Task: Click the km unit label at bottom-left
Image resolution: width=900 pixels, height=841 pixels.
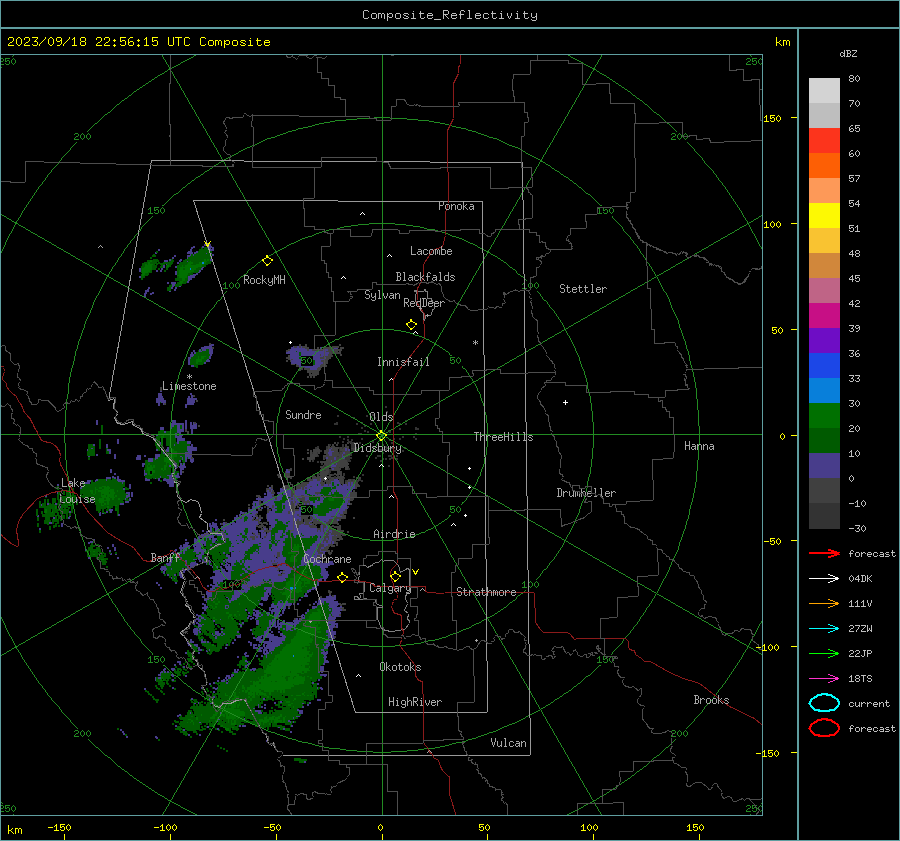Action: point(14,830)
